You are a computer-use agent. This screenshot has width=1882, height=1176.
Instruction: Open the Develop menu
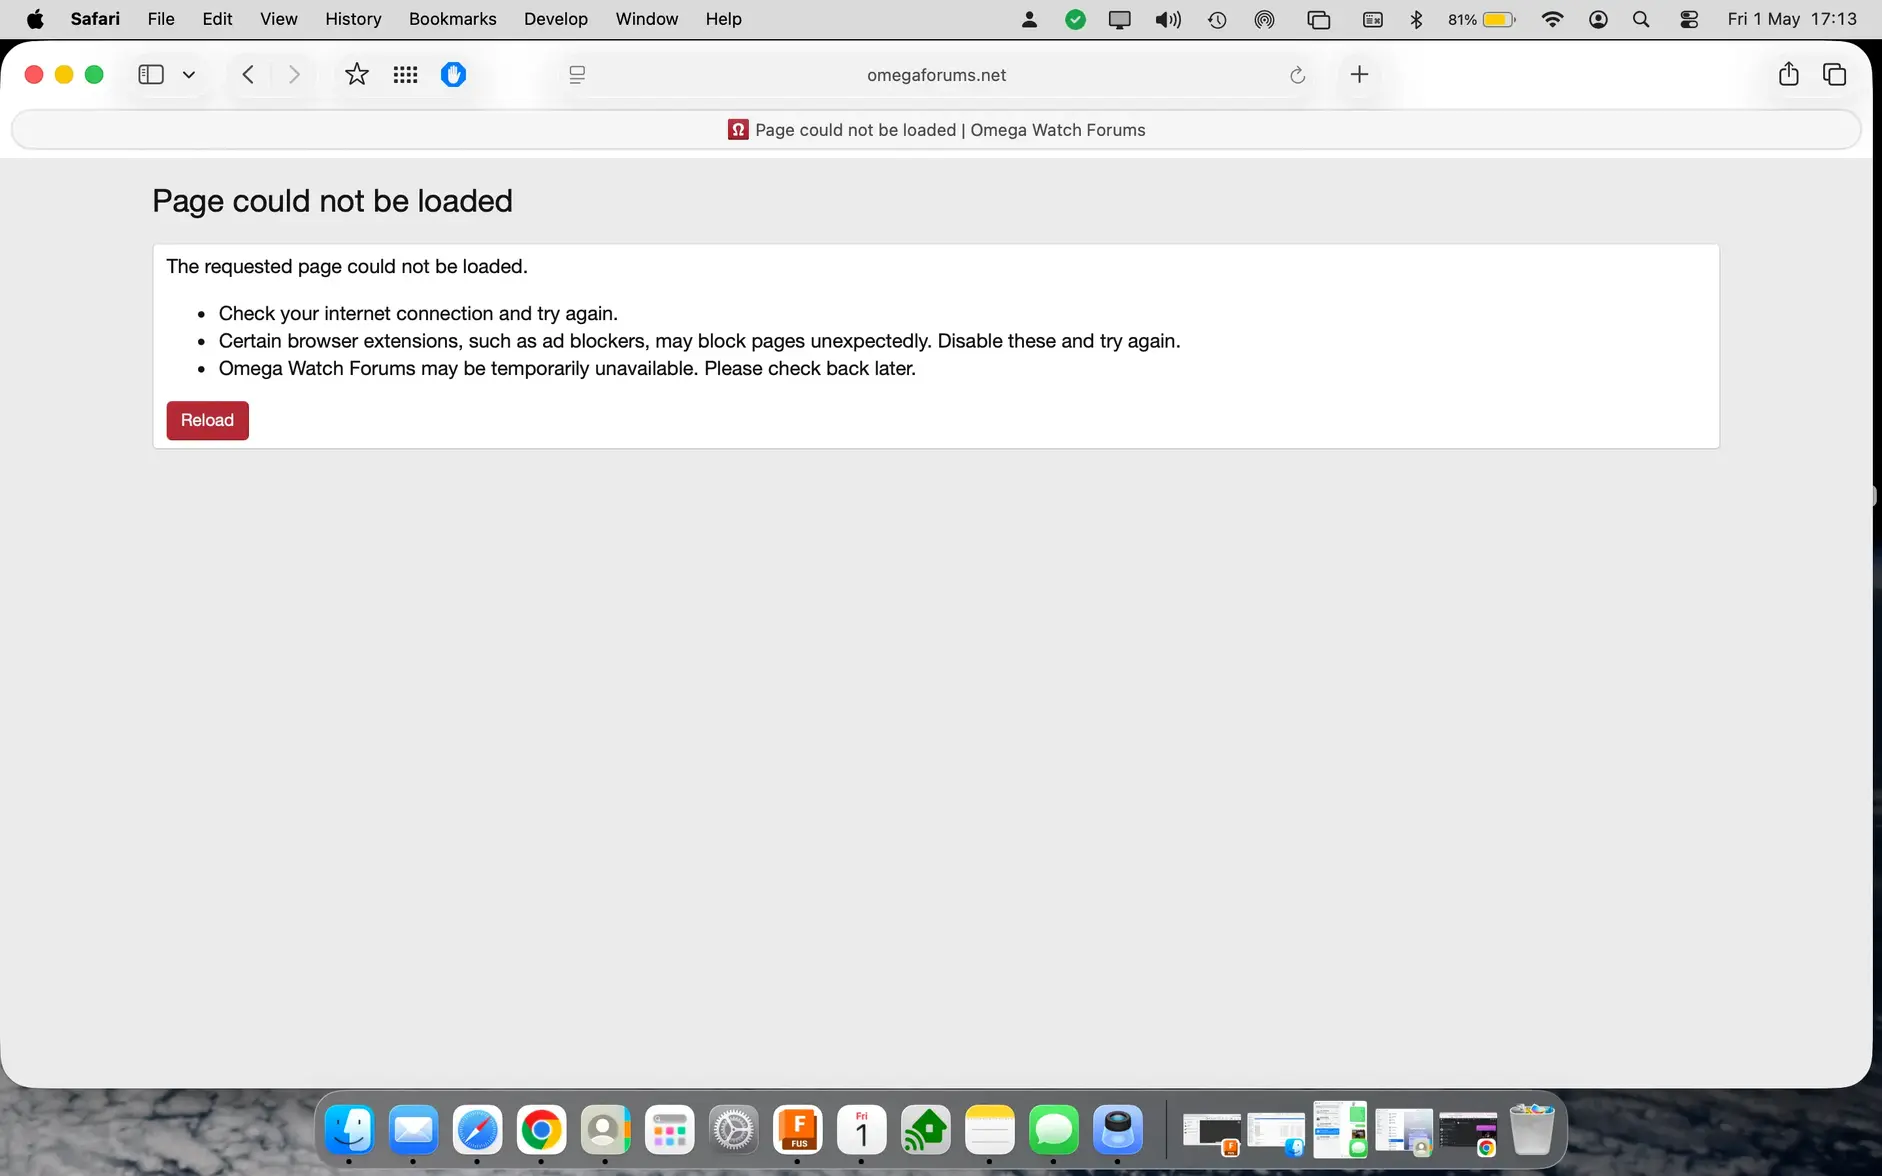pyautogui.click(x=555, y=19)
